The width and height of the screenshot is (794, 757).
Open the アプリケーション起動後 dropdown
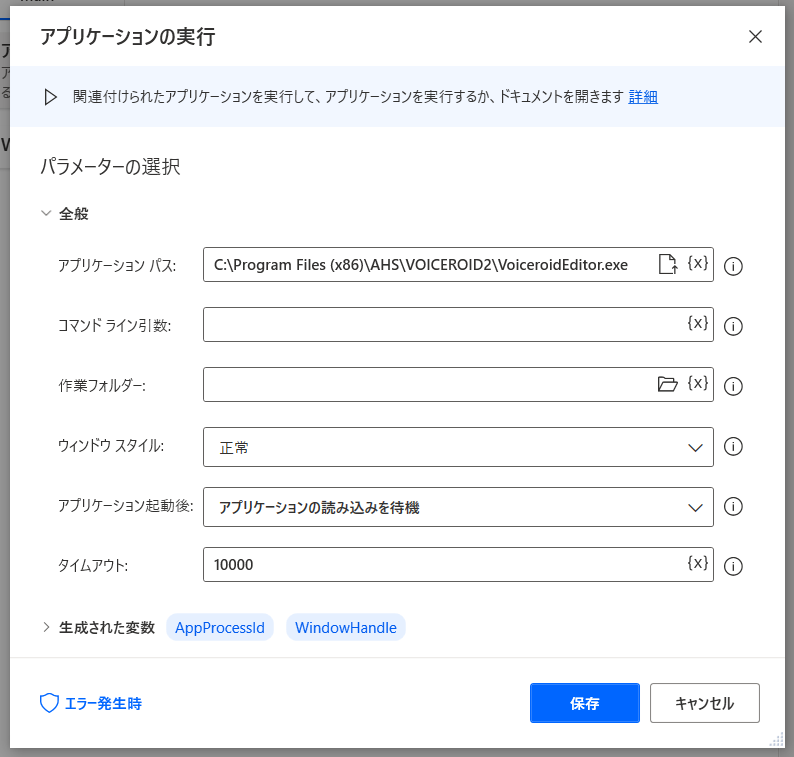458,507
